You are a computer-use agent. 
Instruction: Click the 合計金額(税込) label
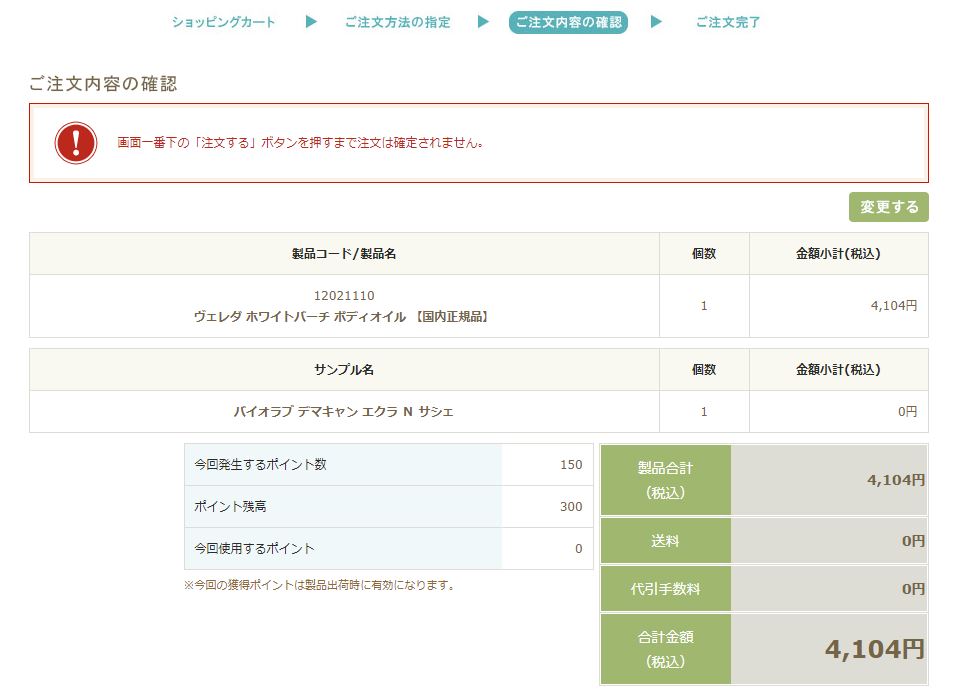point(665,649)
